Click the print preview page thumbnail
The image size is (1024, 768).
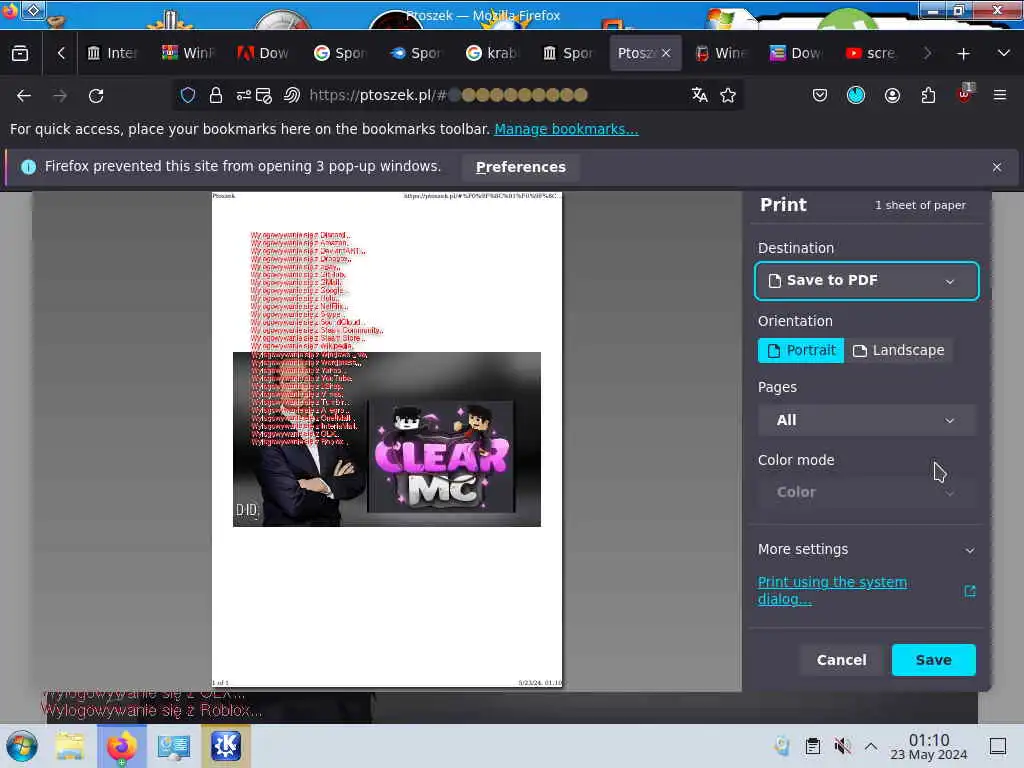[x=387, y=440]
